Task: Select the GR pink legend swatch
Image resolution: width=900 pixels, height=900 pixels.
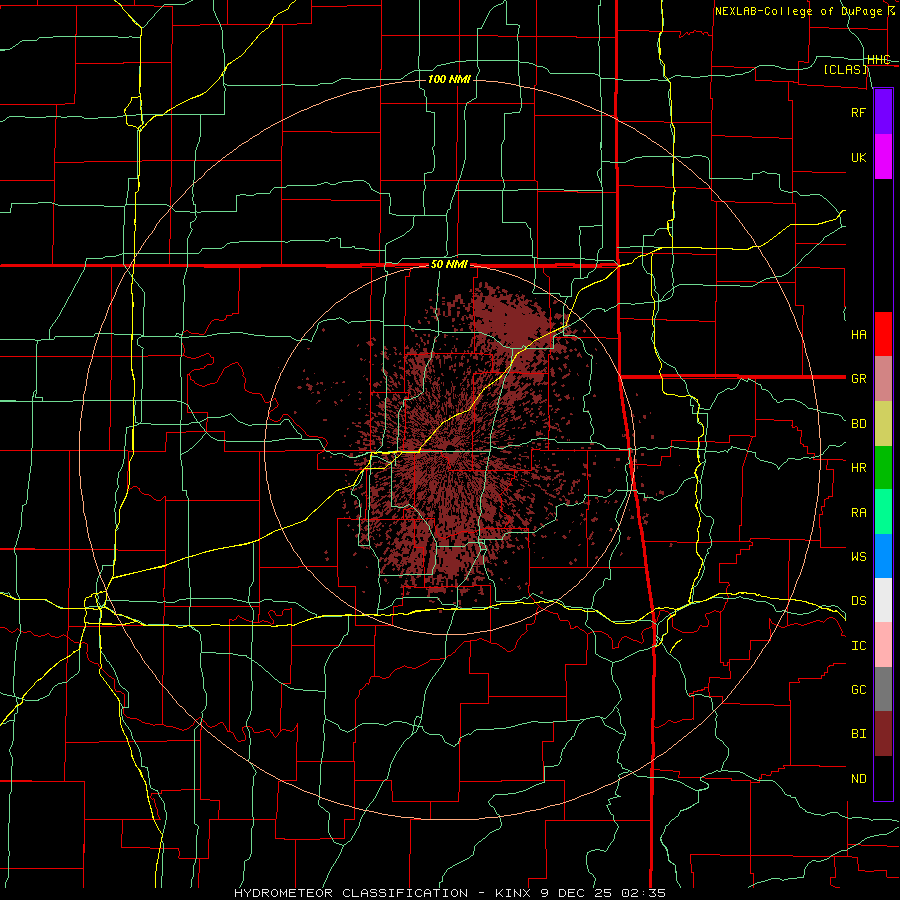Action: coord(883,379)
